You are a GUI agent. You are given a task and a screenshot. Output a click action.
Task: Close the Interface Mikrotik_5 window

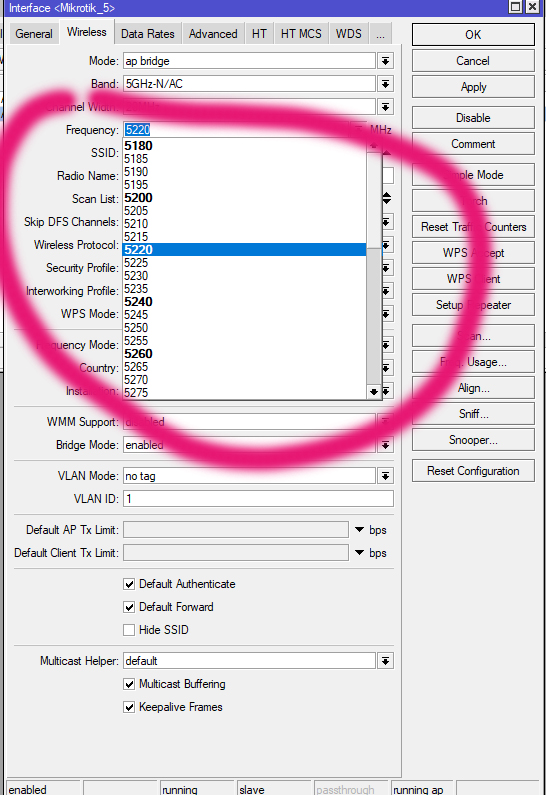tap(532, 7)
